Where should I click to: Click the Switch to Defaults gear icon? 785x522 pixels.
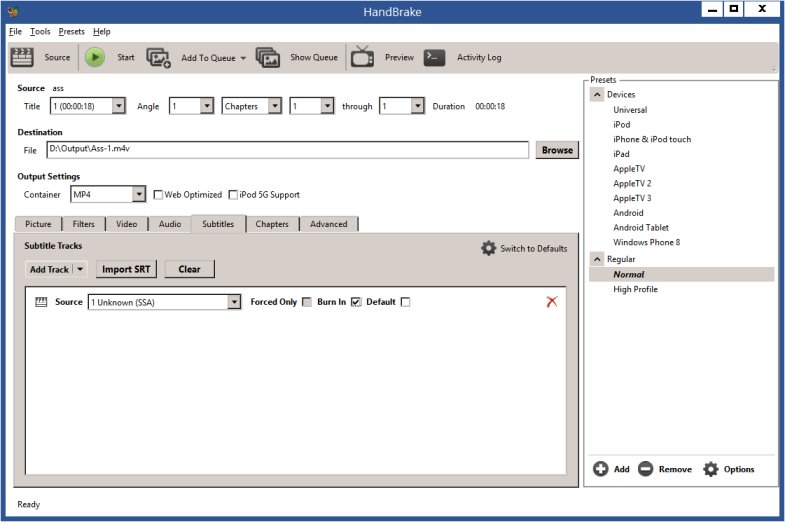click(x=488, y=248)
